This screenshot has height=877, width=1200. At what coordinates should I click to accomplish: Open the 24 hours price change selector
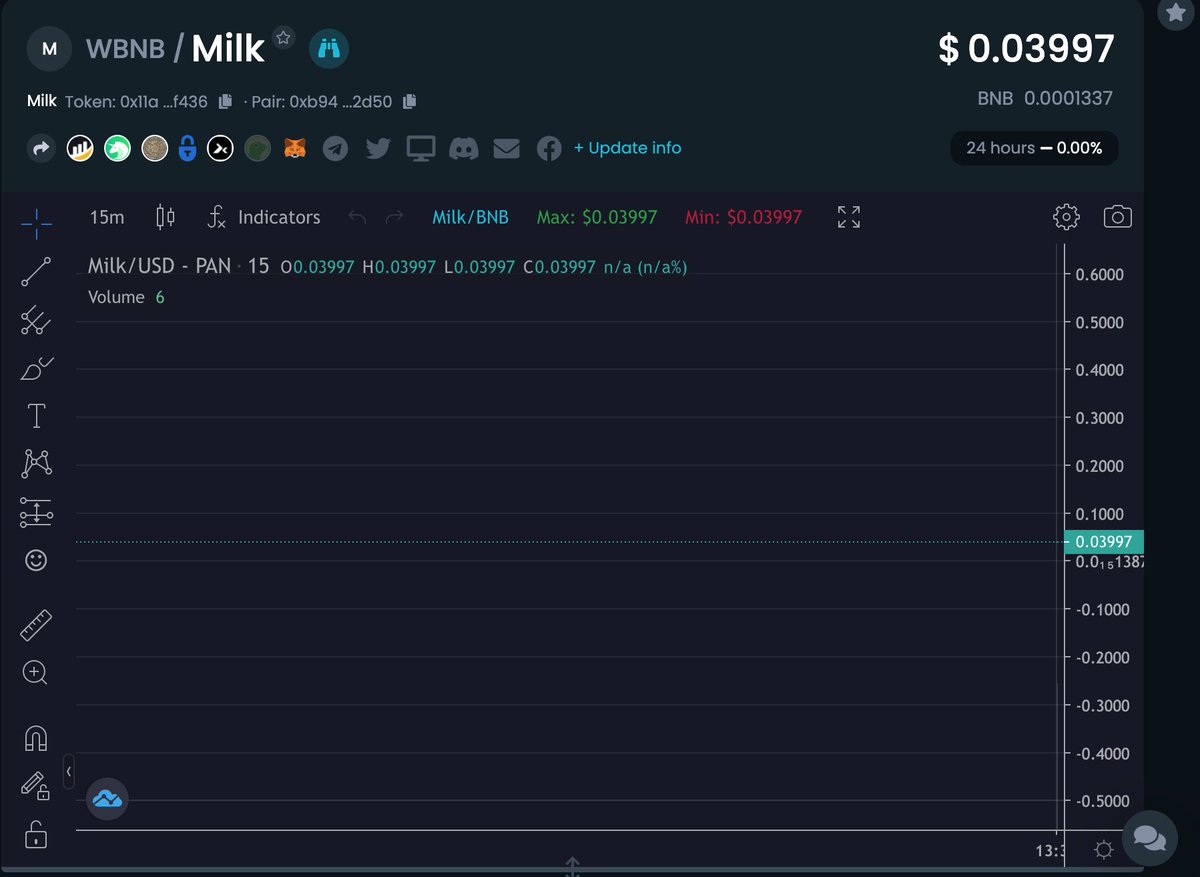coord(1034,148)
